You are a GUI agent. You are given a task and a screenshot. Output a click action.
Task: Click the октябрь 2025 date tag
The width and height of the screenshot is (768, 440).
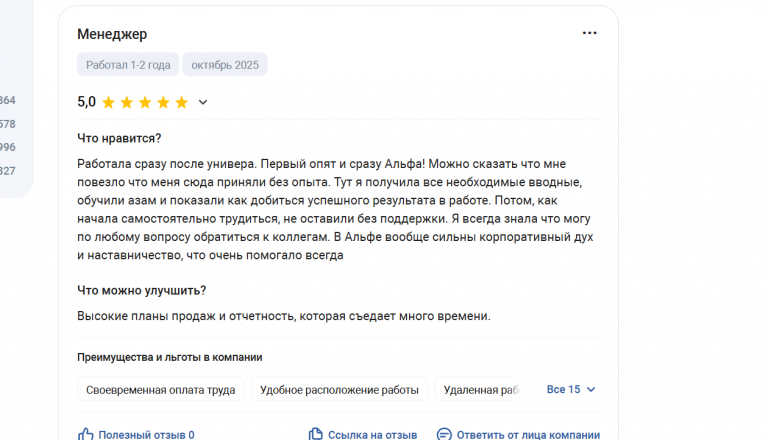(x=225, y=65)
